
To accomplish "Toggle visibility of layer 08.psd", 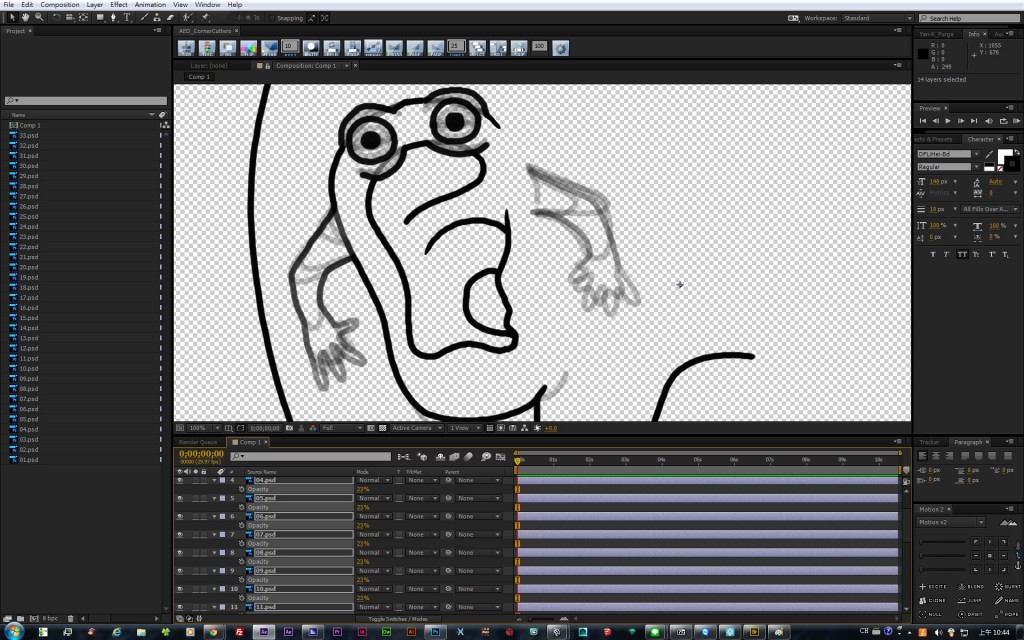I will (180, 552).
